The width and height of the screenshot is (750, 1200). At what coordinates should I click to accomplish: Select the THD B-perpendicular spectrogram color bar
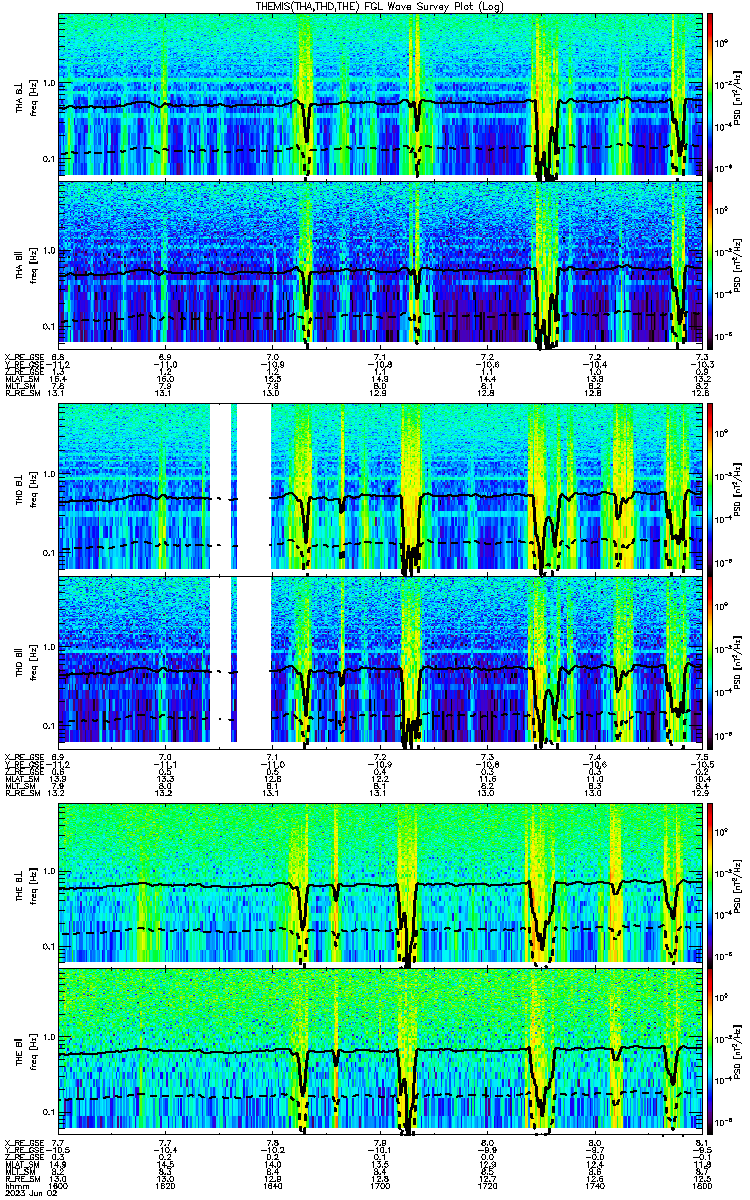[x=710, y=490]
